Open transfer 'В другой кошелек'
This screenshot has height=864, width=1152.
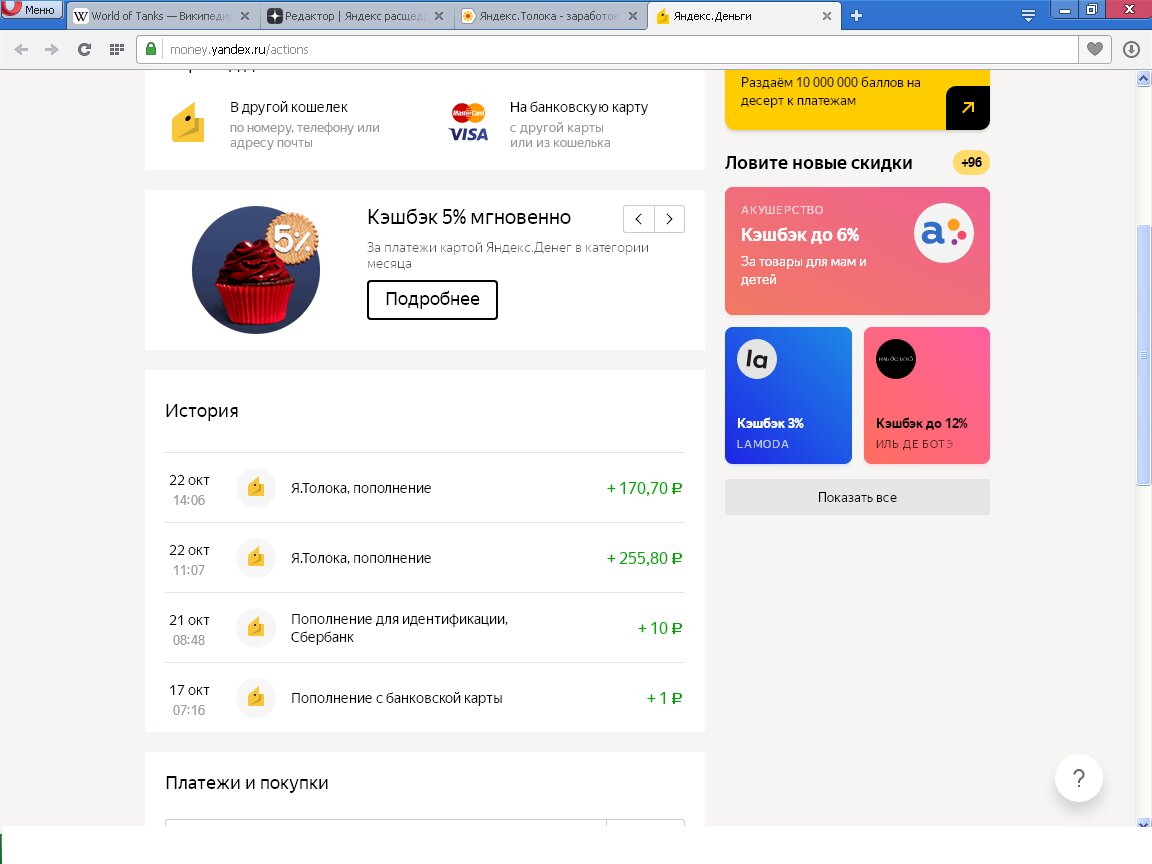(x=304, y=124)
